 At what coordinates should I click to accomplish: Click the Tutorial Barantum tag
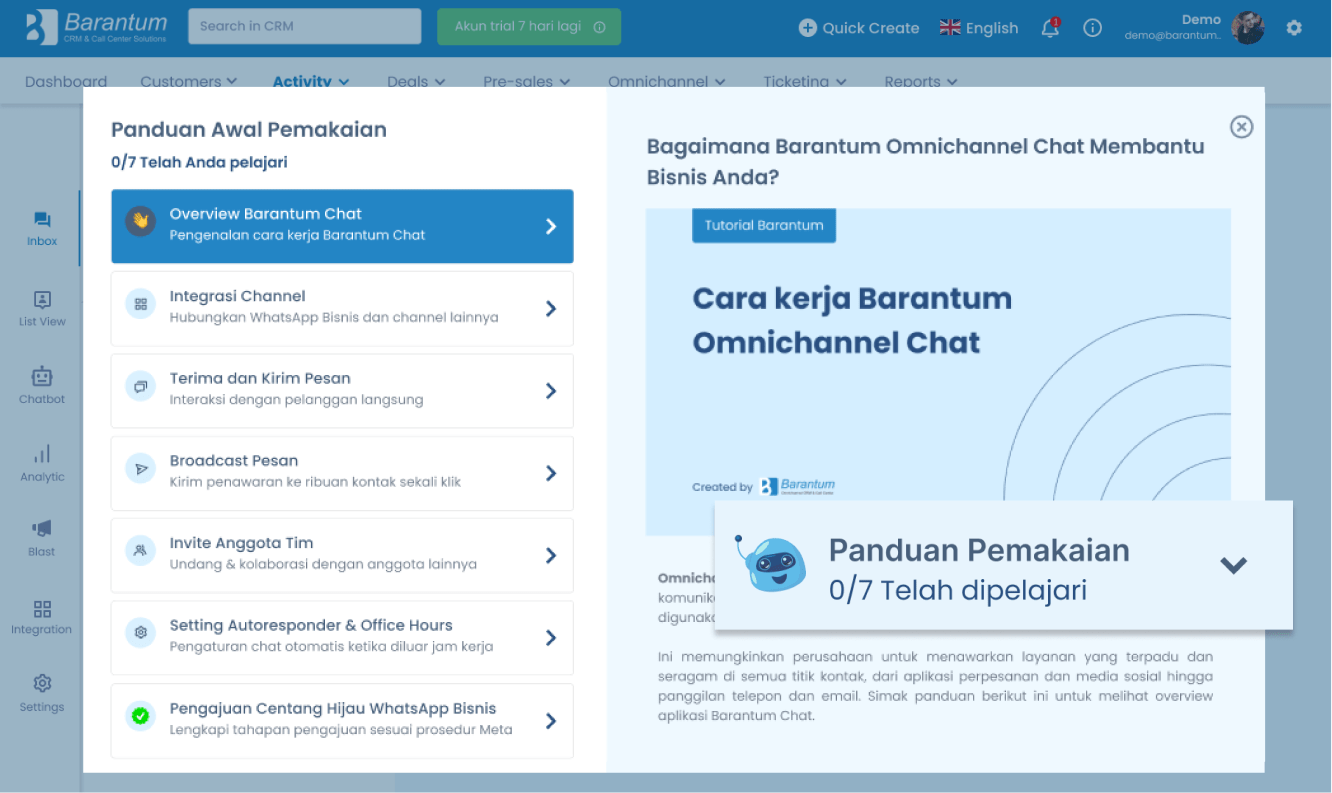coord(764,225)
